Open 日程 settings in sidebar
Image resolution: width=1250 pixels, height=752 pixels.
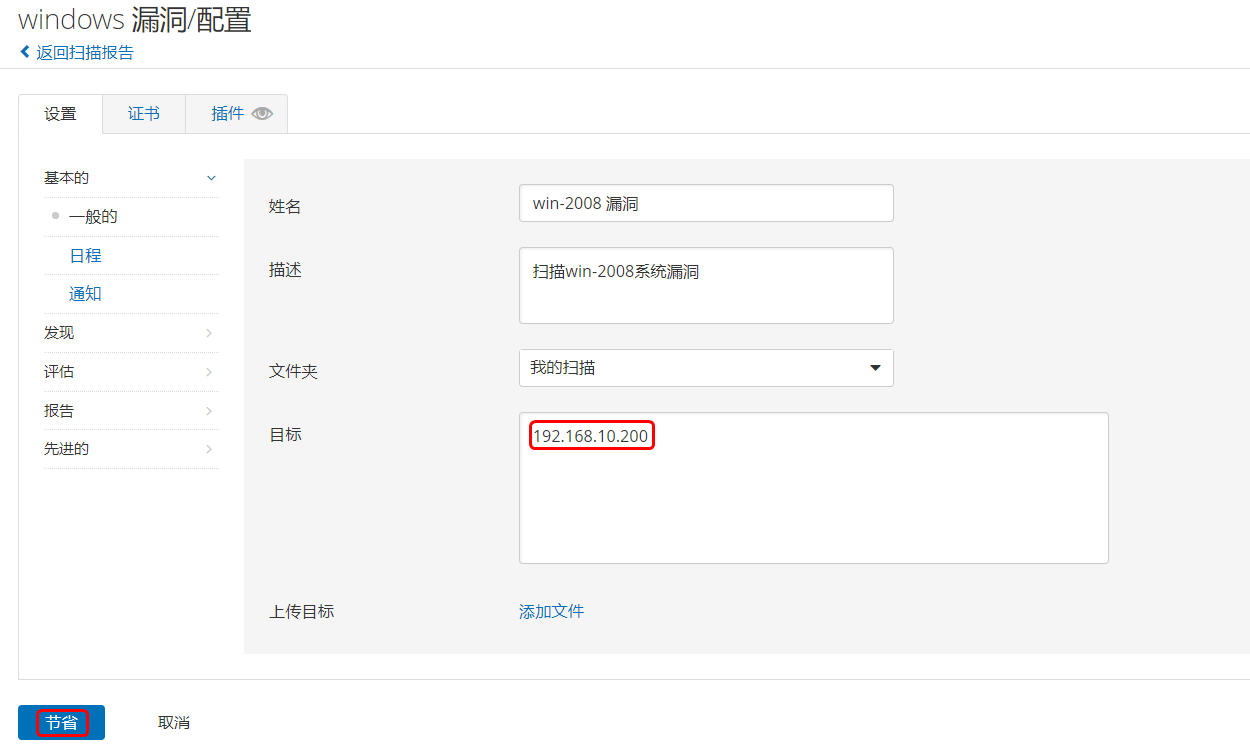(85, 255)
